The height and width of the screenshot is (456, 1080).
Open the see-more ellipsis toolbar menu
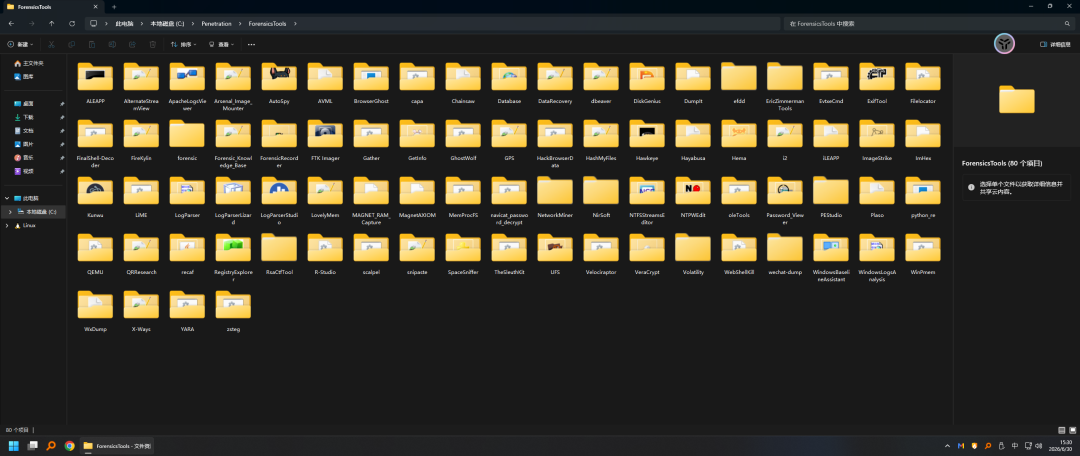251,44
